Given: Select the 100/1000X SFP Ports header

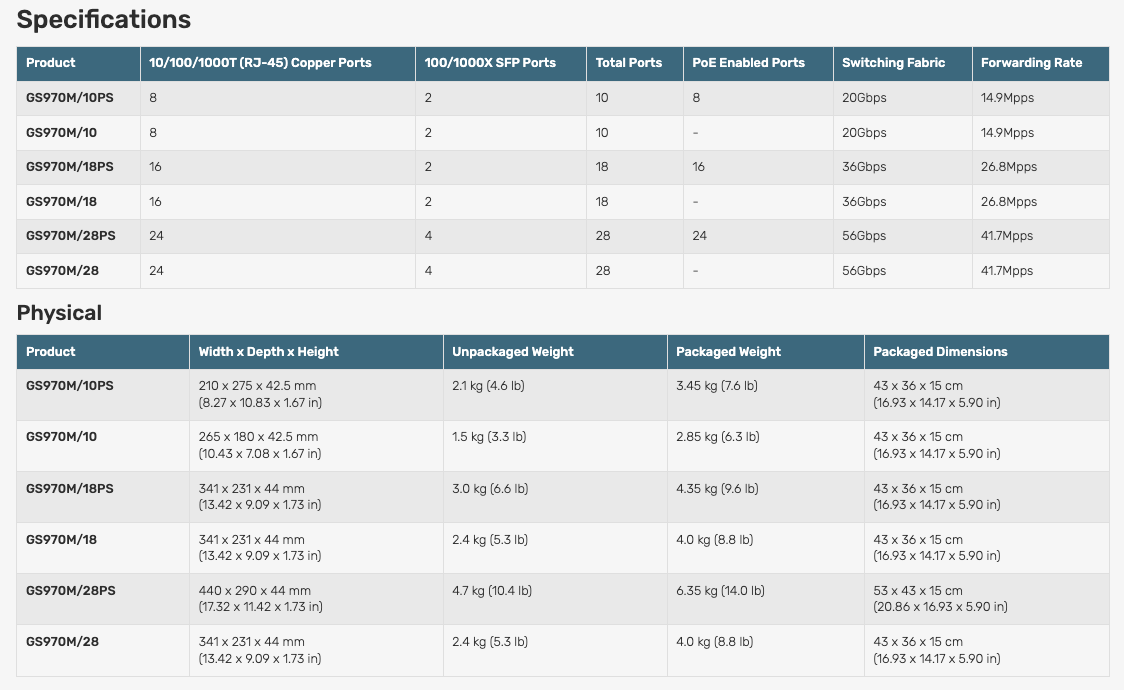Looking at the screenshot, I should click(x=490, y=63).
